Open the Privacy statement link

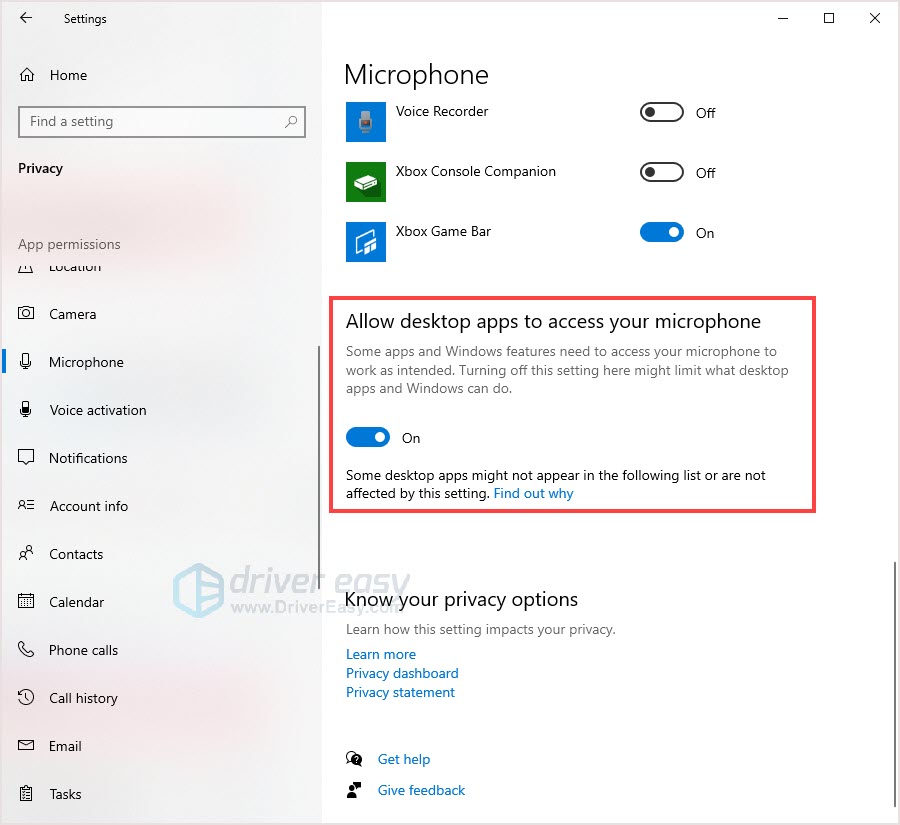tap(400, 692)
